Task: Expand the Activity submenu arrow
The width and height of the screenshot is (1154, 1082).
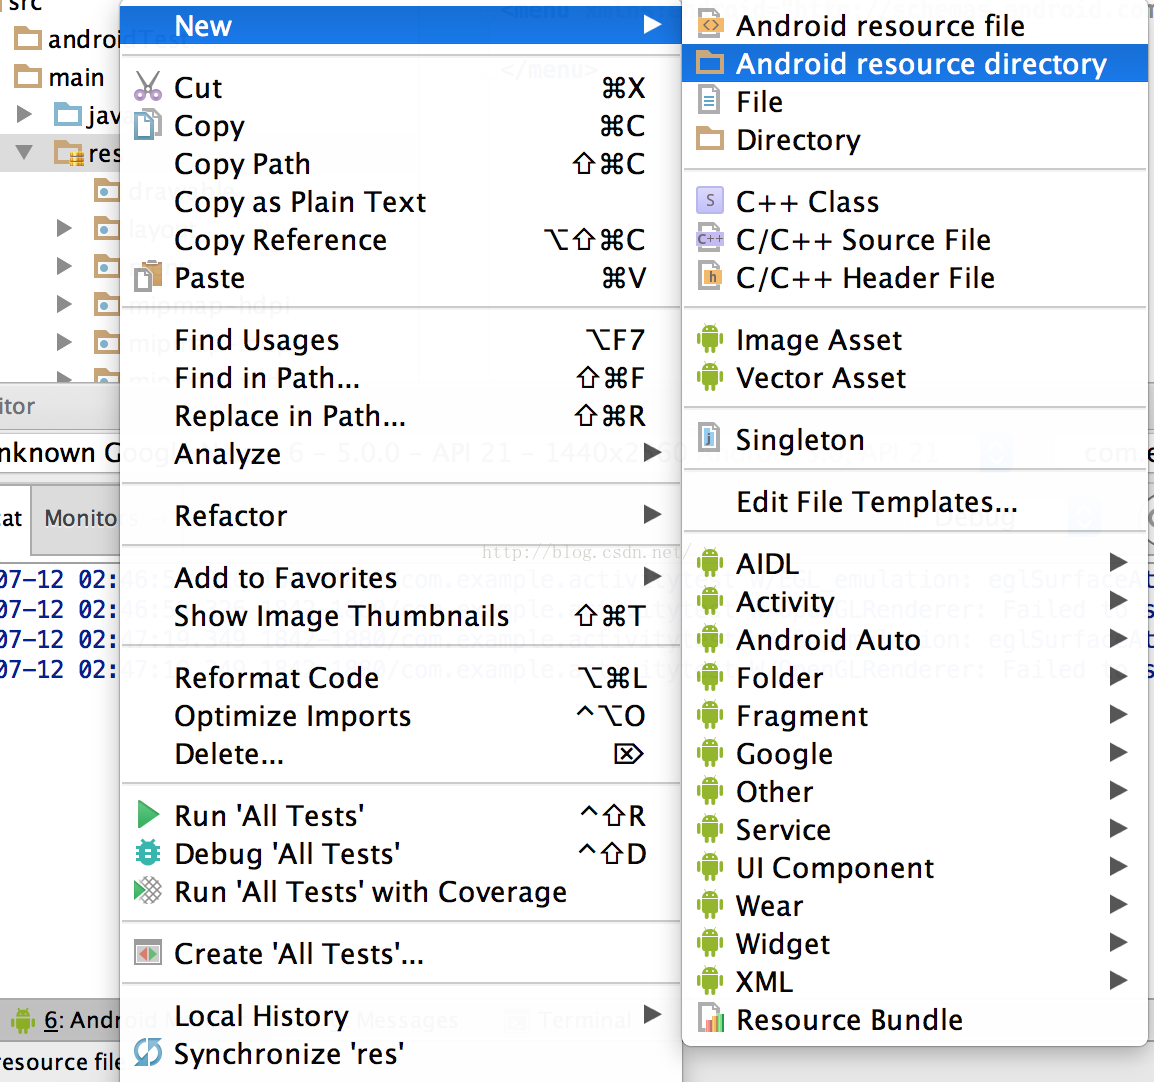Action: (x=1119, y=601)
